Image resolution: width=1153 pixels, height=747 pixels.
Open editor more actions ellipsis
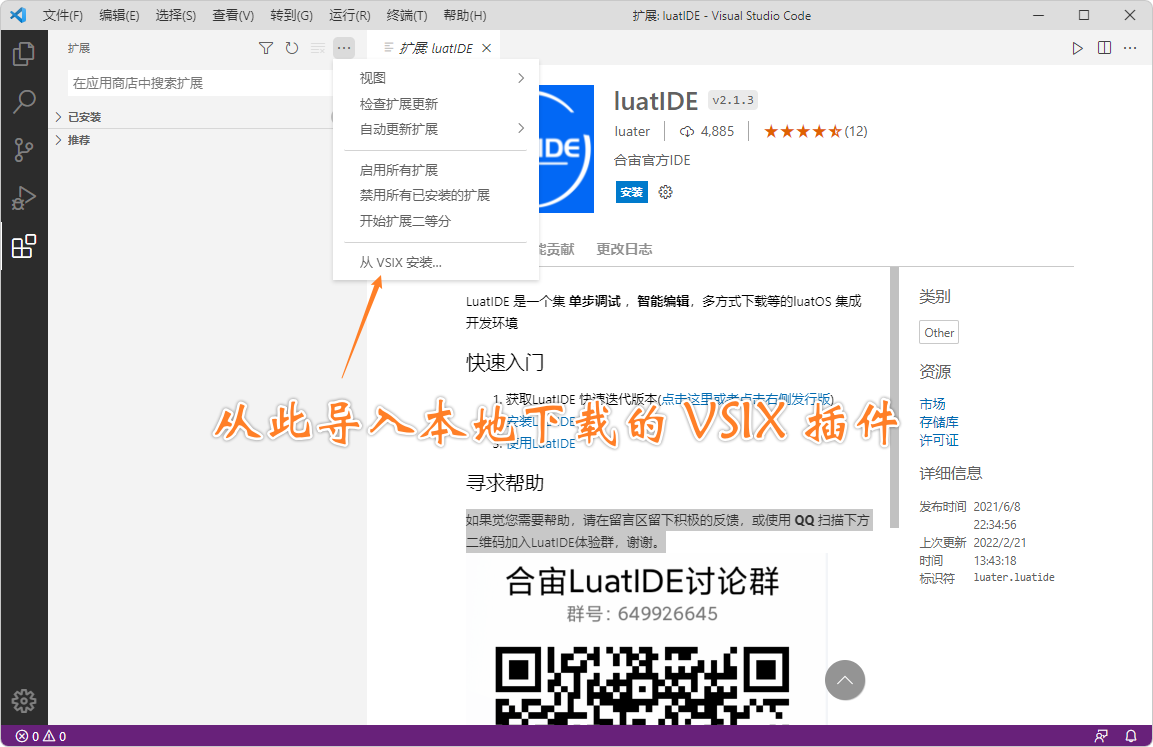click(x=1130, y=49)
